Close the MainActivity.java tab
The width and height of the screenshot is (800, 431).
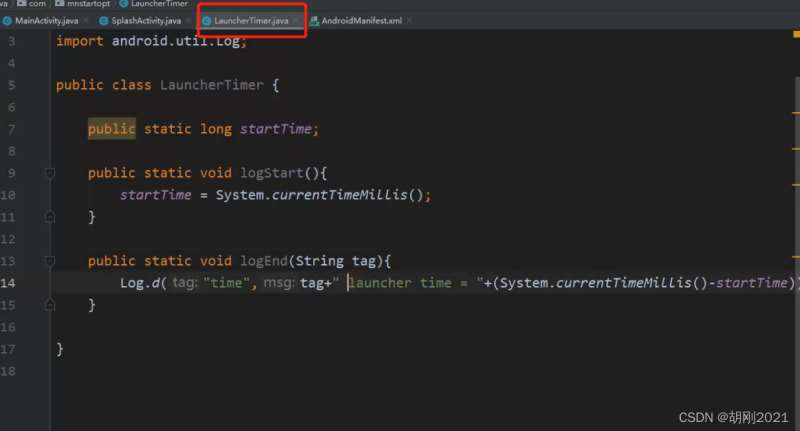(x=86, y=20)
